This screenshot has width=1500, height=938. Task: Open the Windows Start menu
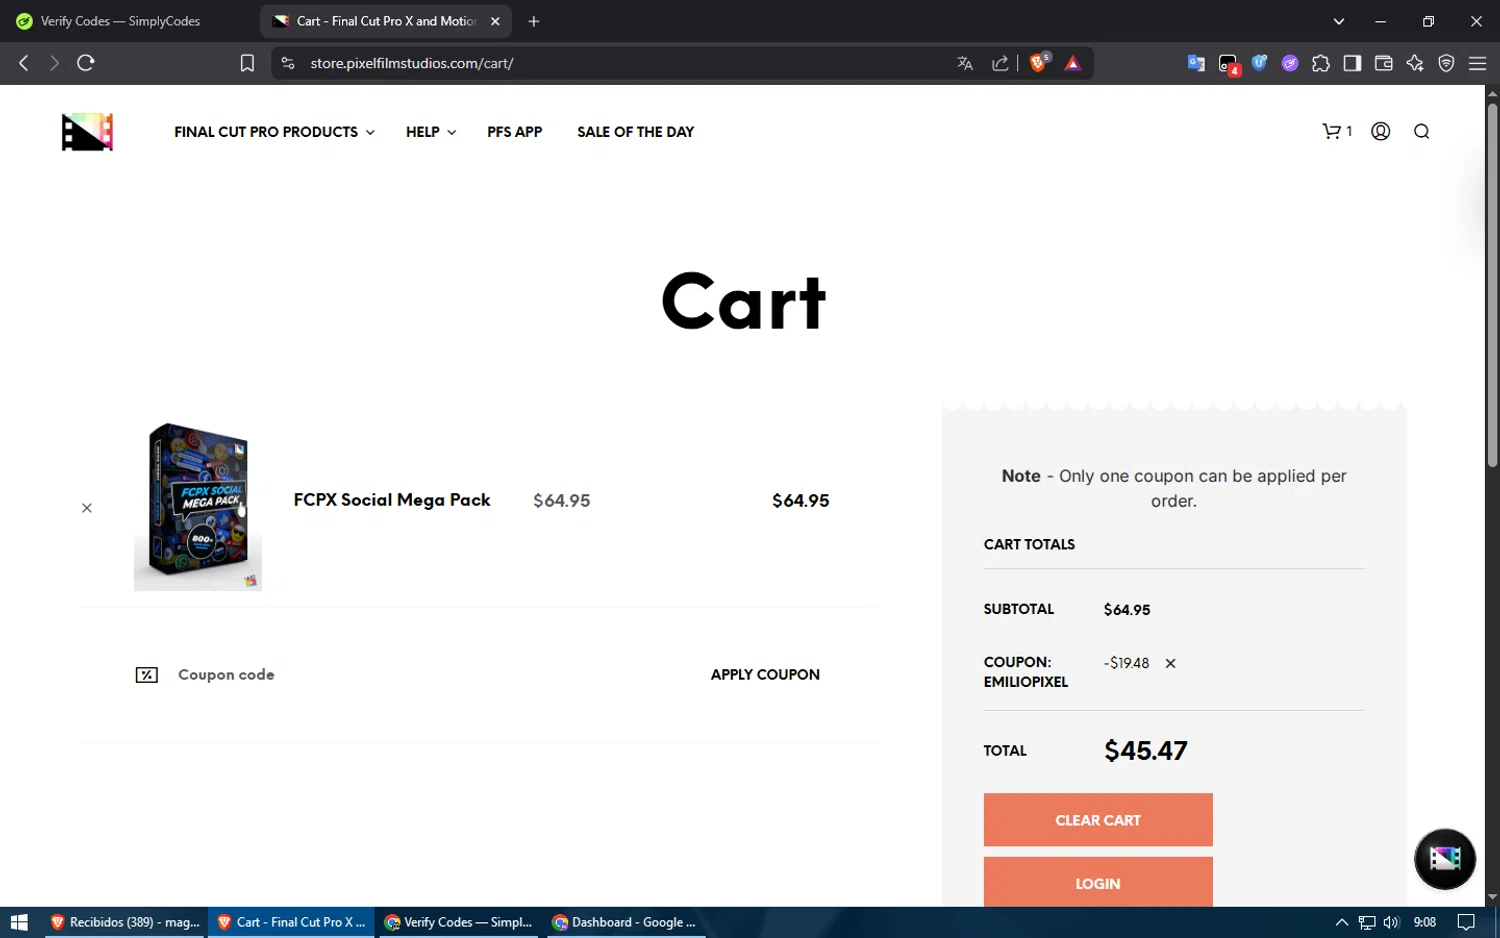[19, 922]
